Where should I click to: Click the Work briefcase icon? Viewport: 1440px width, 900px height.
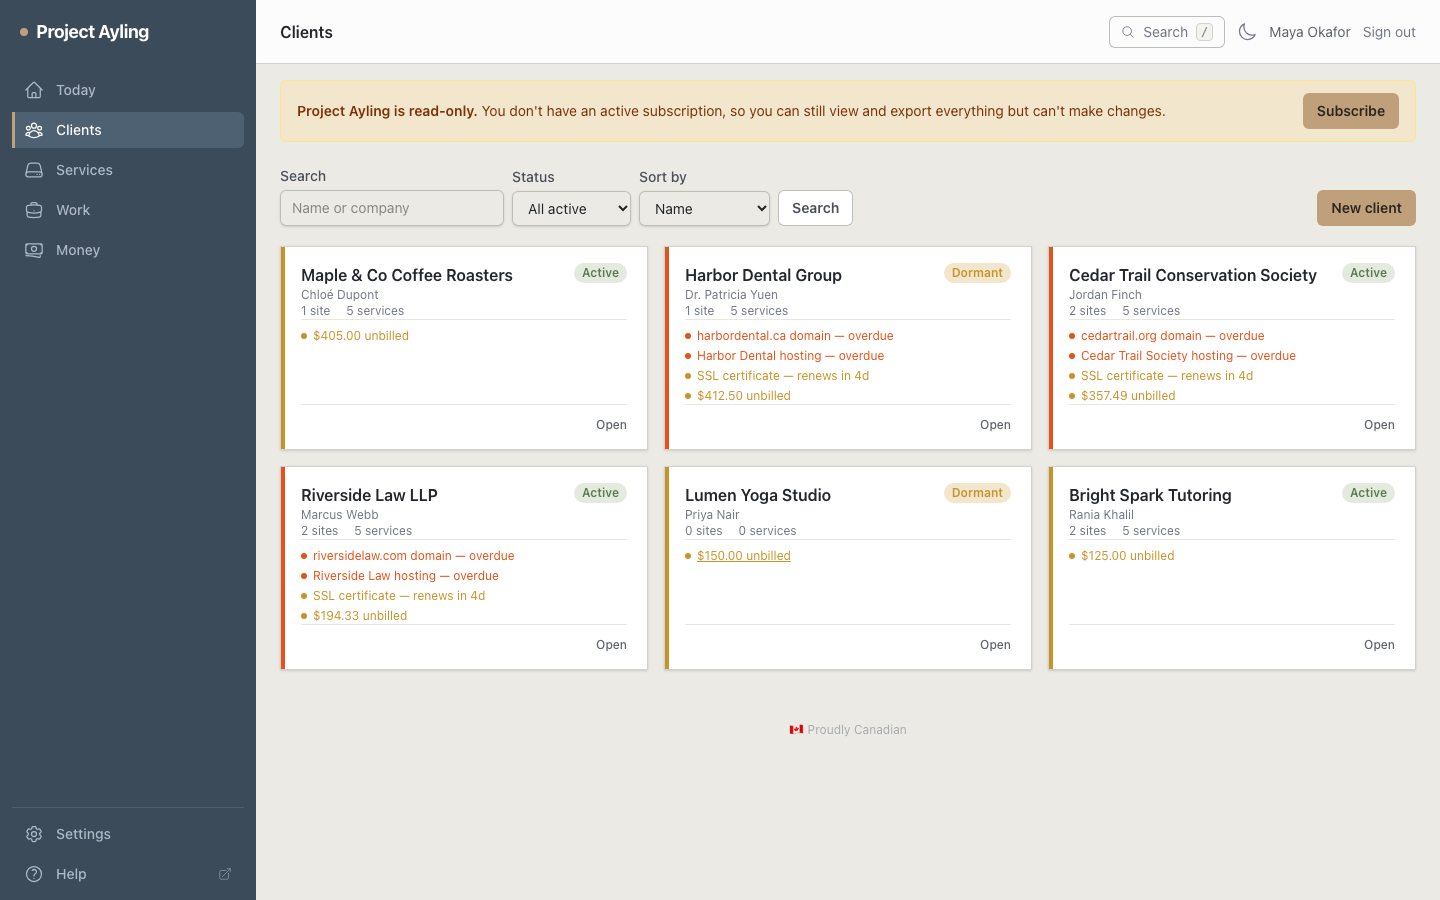(34, 210)
